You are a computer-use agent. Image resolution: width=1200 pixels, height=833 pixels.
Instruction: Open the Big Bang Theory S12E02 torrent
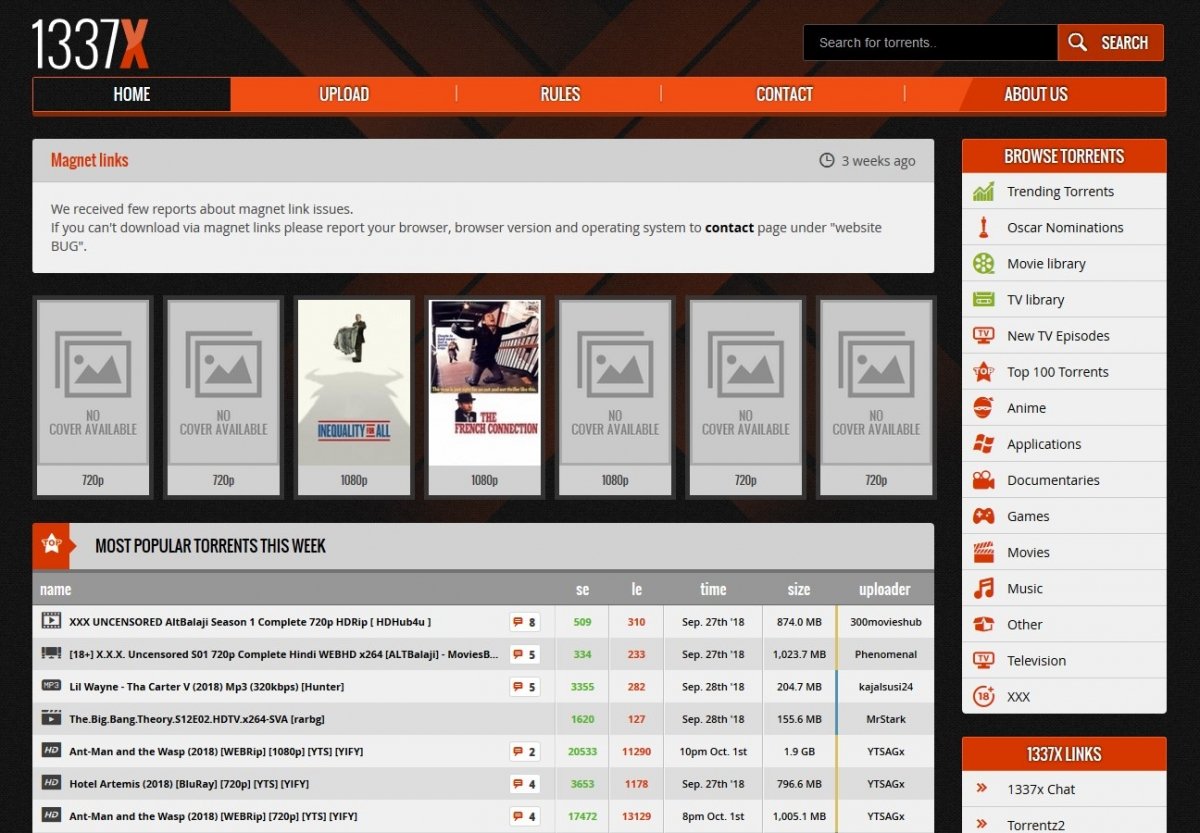(x=197, y=718)
